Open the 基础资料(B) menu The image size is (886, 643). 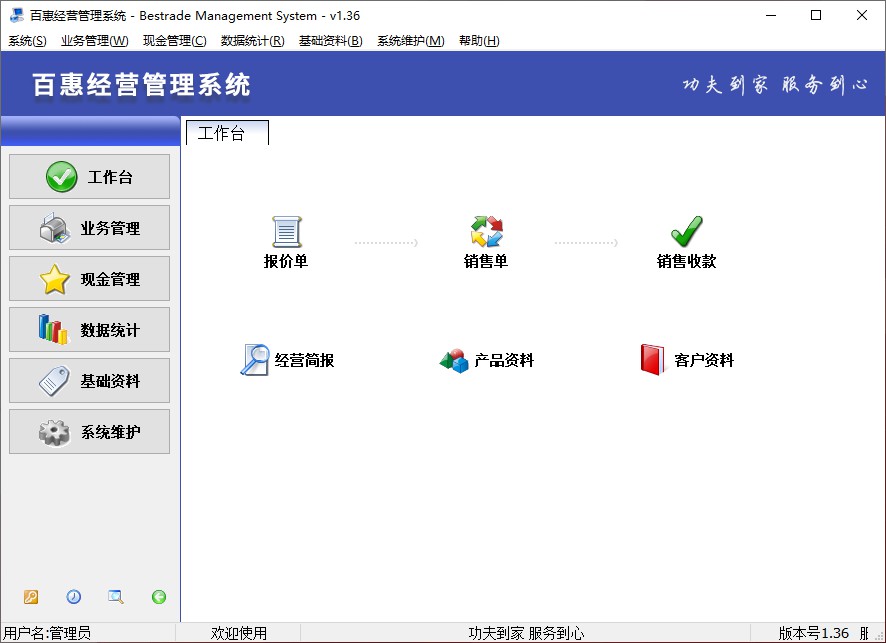(331, 41)
